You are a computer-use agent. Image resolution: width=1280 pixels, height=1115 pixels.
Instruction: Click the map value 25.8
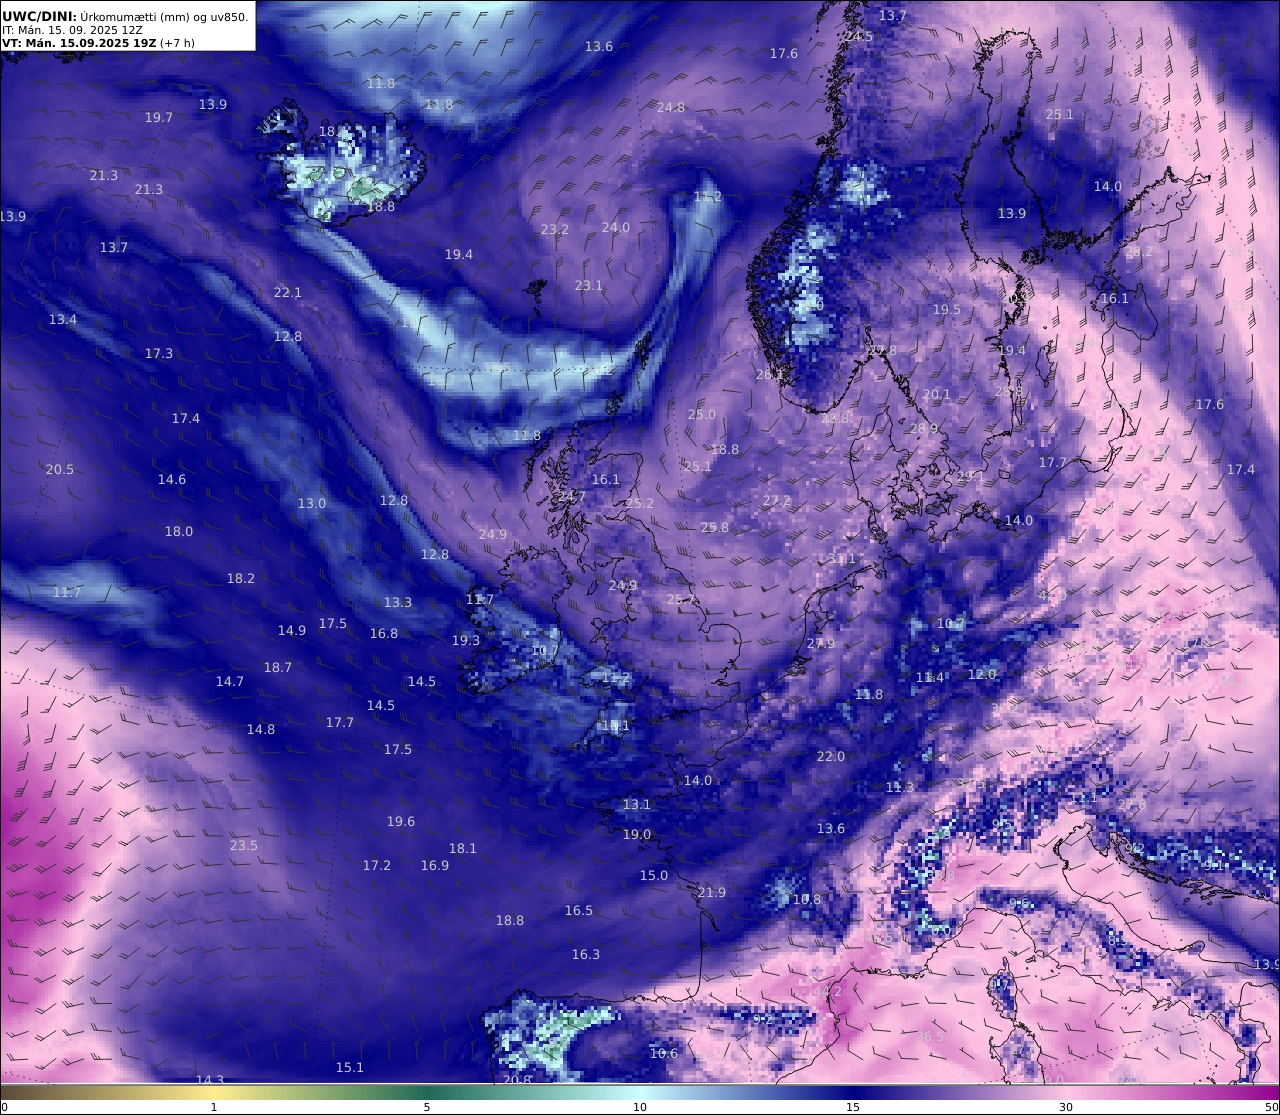[x=715, y=528]
